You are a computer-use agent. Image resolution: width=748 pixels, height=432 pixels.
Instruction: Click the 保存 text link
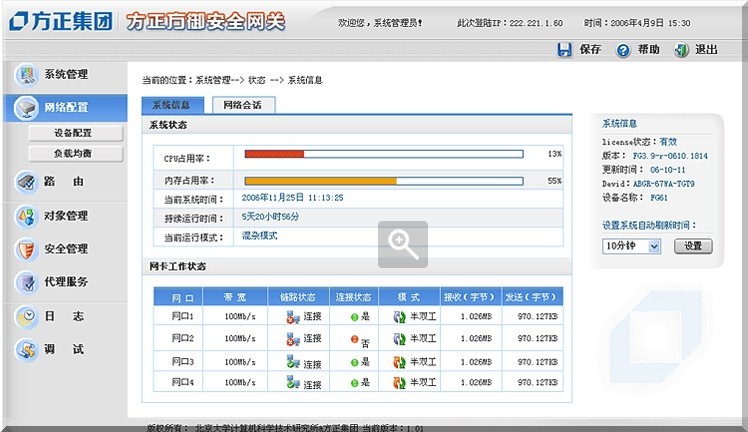pyautogui.click(x=590, y=50)
